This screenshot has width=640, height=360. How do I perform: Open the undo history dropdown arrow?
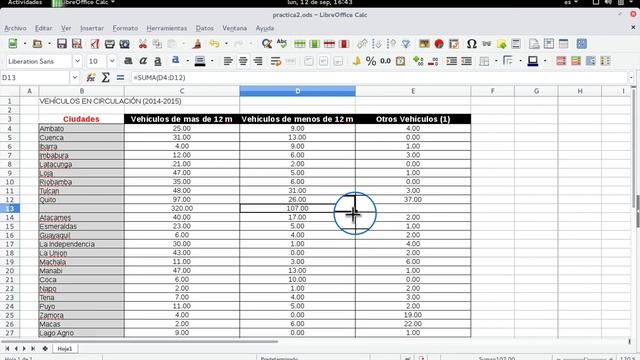pyautogui.click(x=226, y=44)
